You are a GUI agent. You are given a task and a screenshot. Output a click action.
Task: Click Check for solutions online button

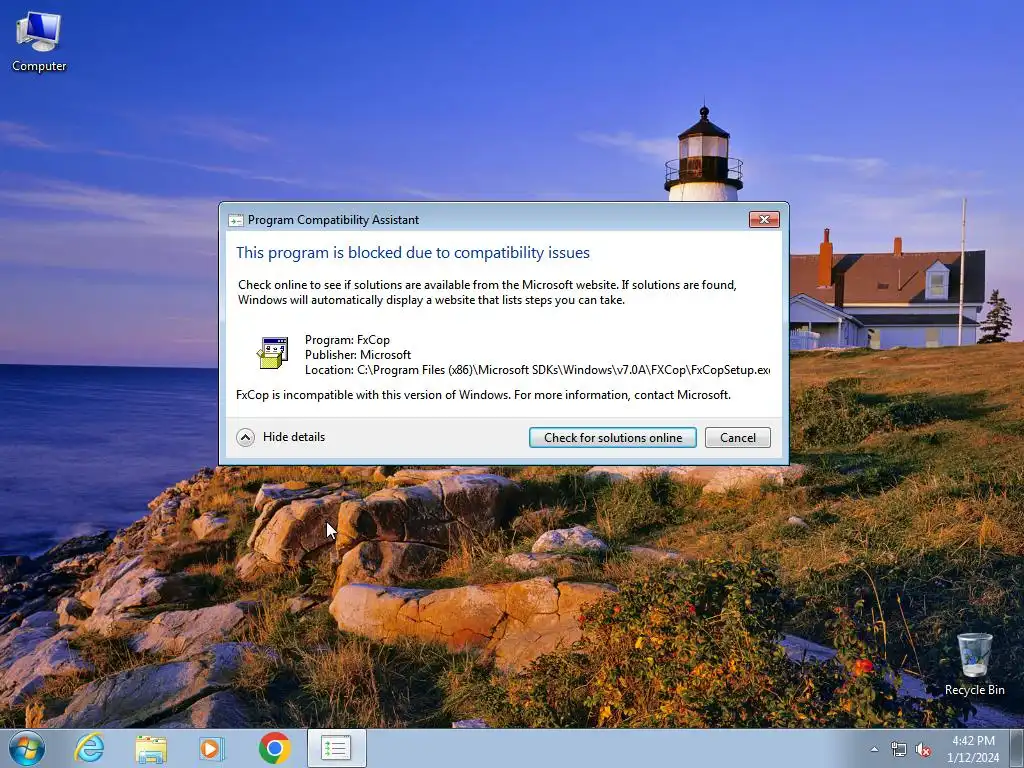pos(613,438)
